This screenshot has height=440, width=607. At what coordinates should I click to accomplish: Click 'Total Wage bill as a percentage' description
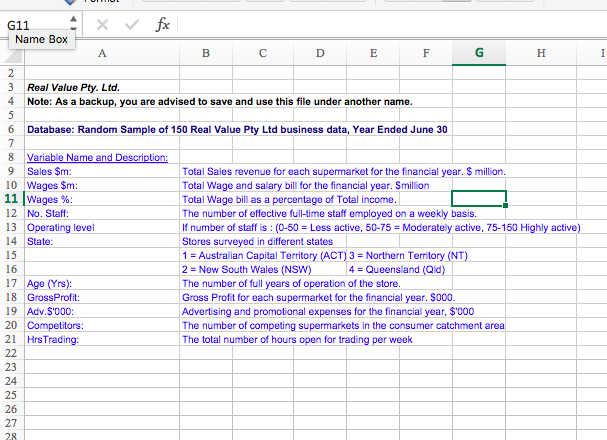[289, 199]
